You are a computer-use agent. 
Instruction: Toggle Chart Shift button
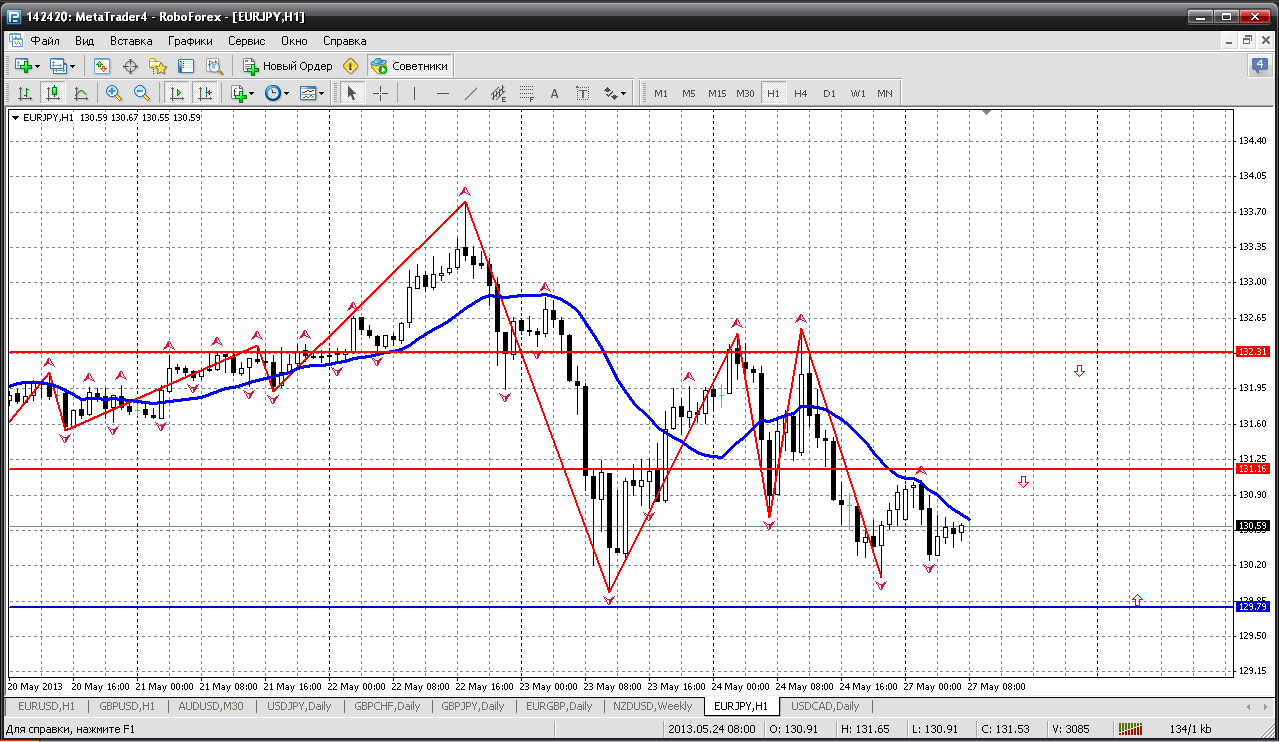pos(205,93)
